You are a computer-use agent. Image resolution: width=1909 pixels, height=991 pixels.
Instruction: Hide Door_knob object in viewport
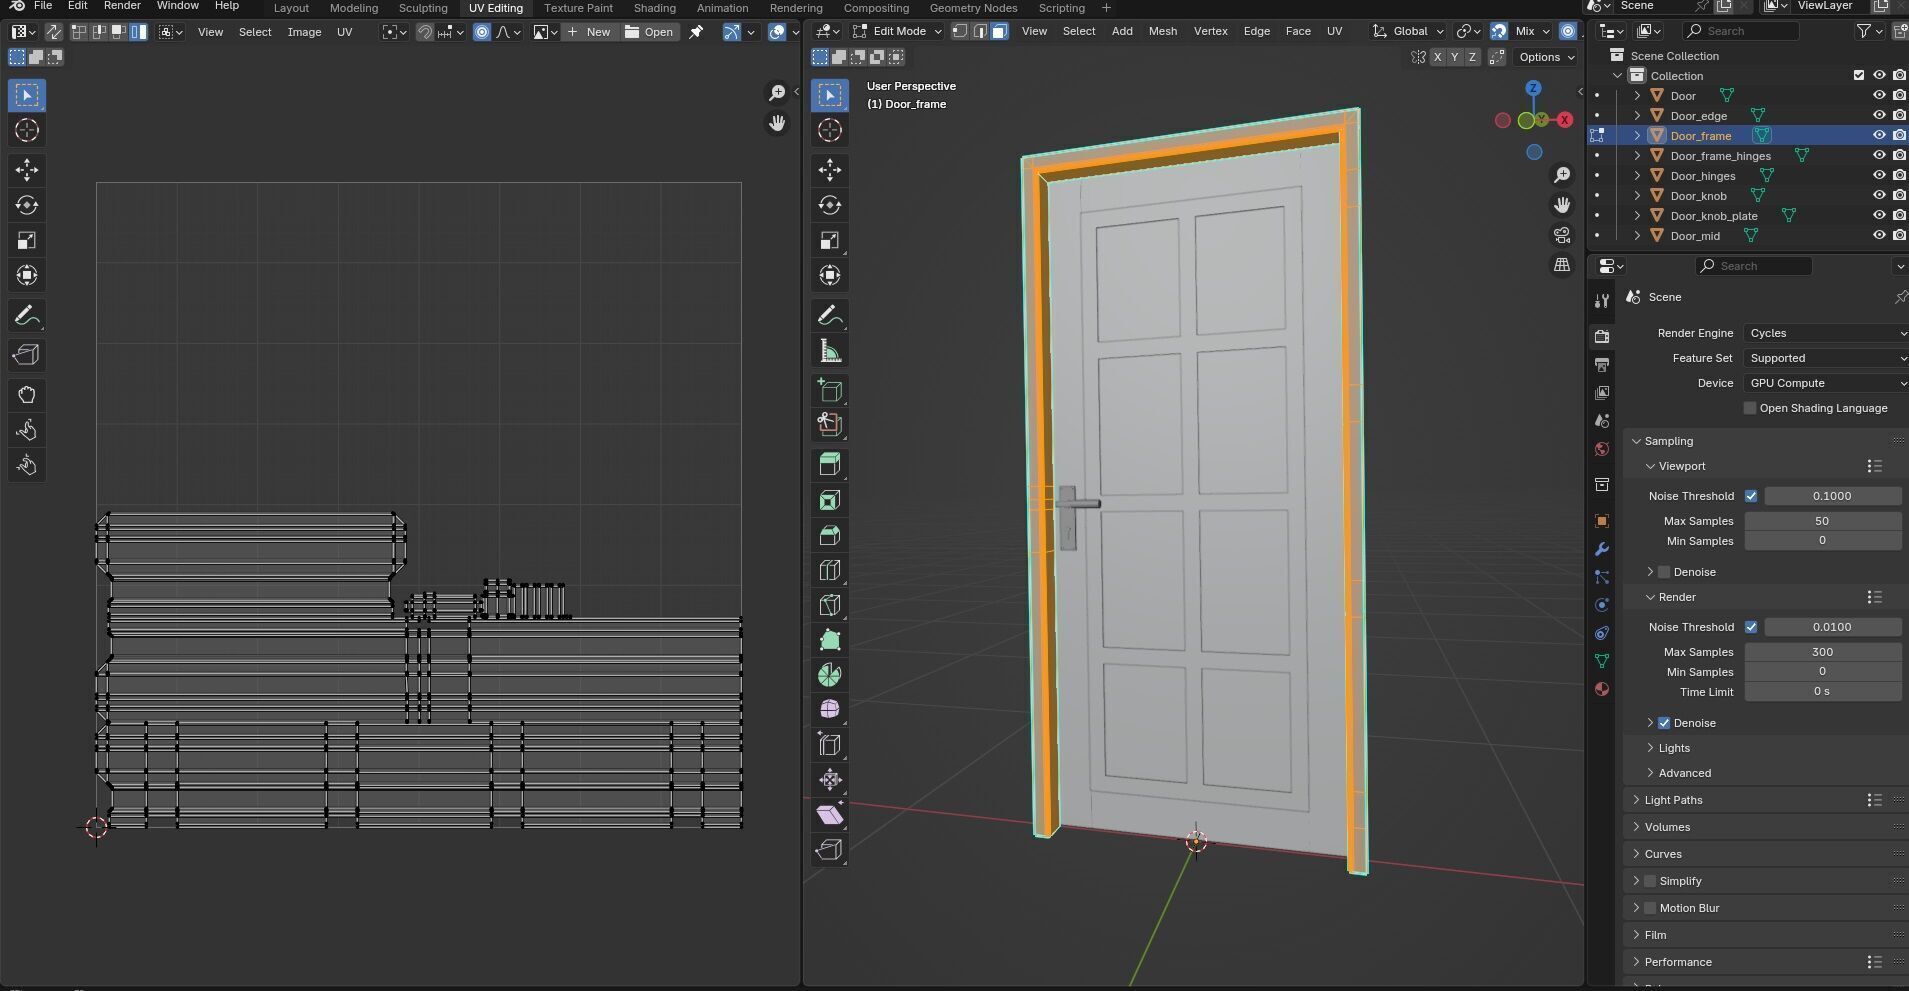click(x=1879, y=196)
